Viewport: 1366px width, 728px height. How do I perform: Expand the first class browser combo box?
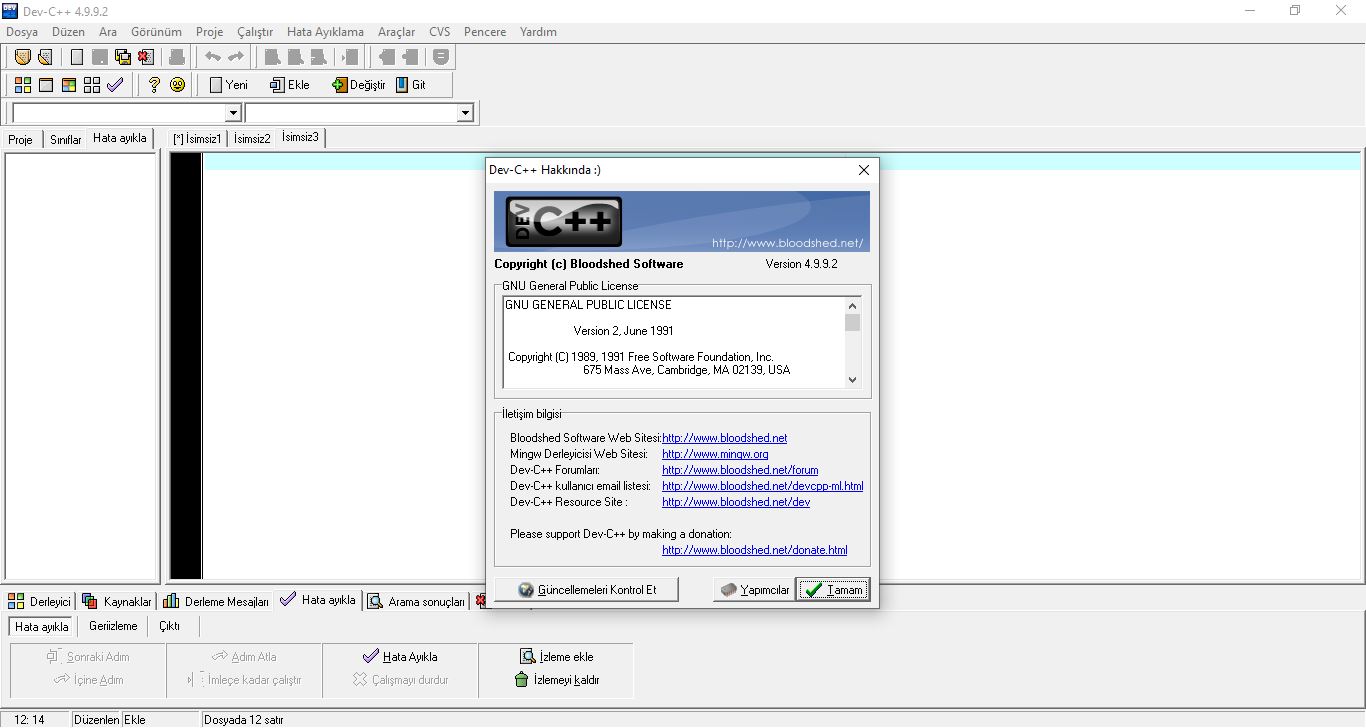pyautogui.click(x=234, y=114)
